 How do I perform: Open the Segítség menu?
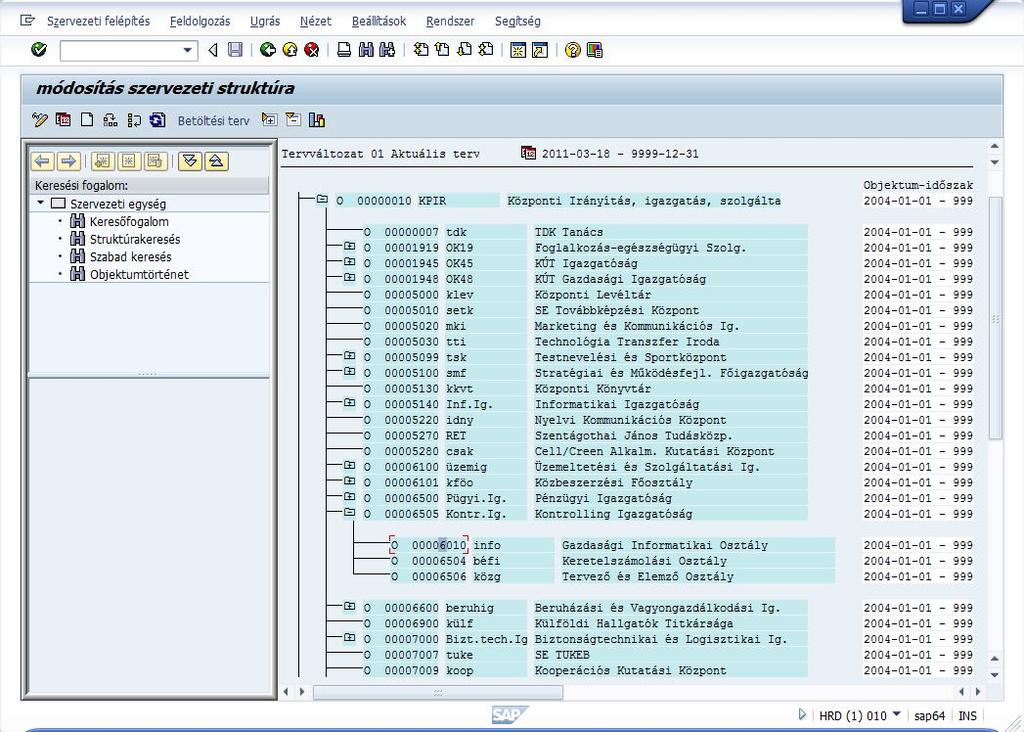[x=517, y=21]
